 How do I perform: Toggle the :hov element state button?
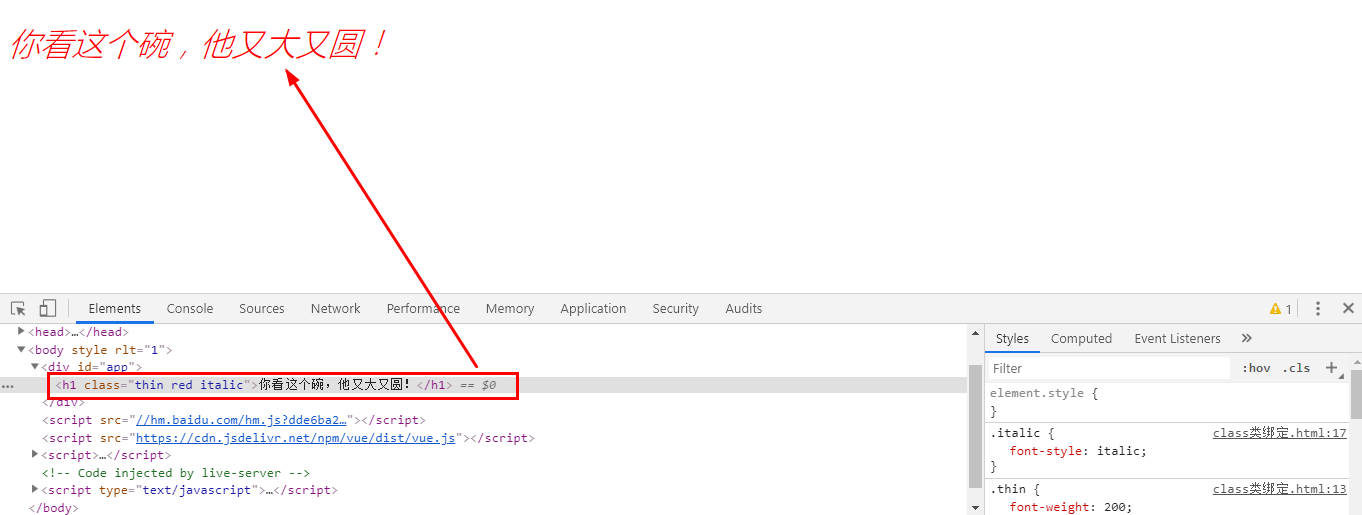(1256, 368)
